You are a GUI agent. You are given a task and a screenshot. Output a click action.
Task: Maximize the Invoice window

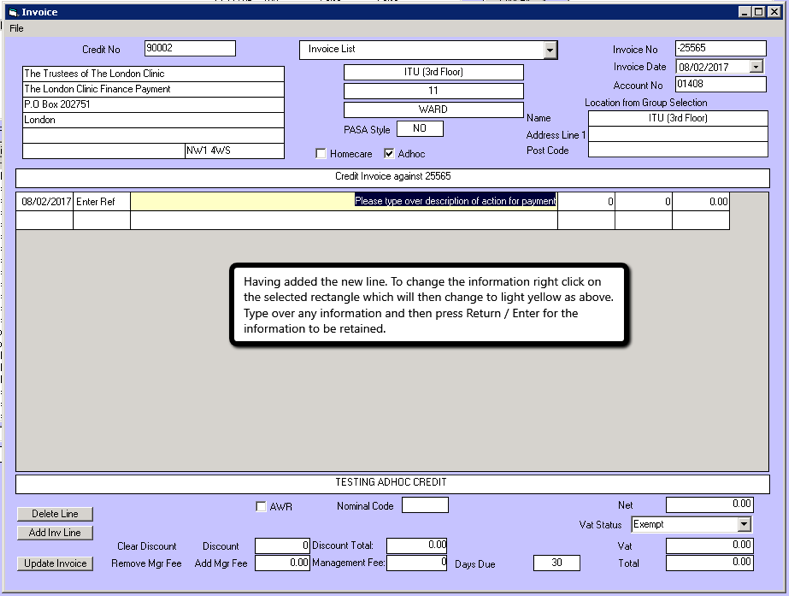[x=759, y=11]
